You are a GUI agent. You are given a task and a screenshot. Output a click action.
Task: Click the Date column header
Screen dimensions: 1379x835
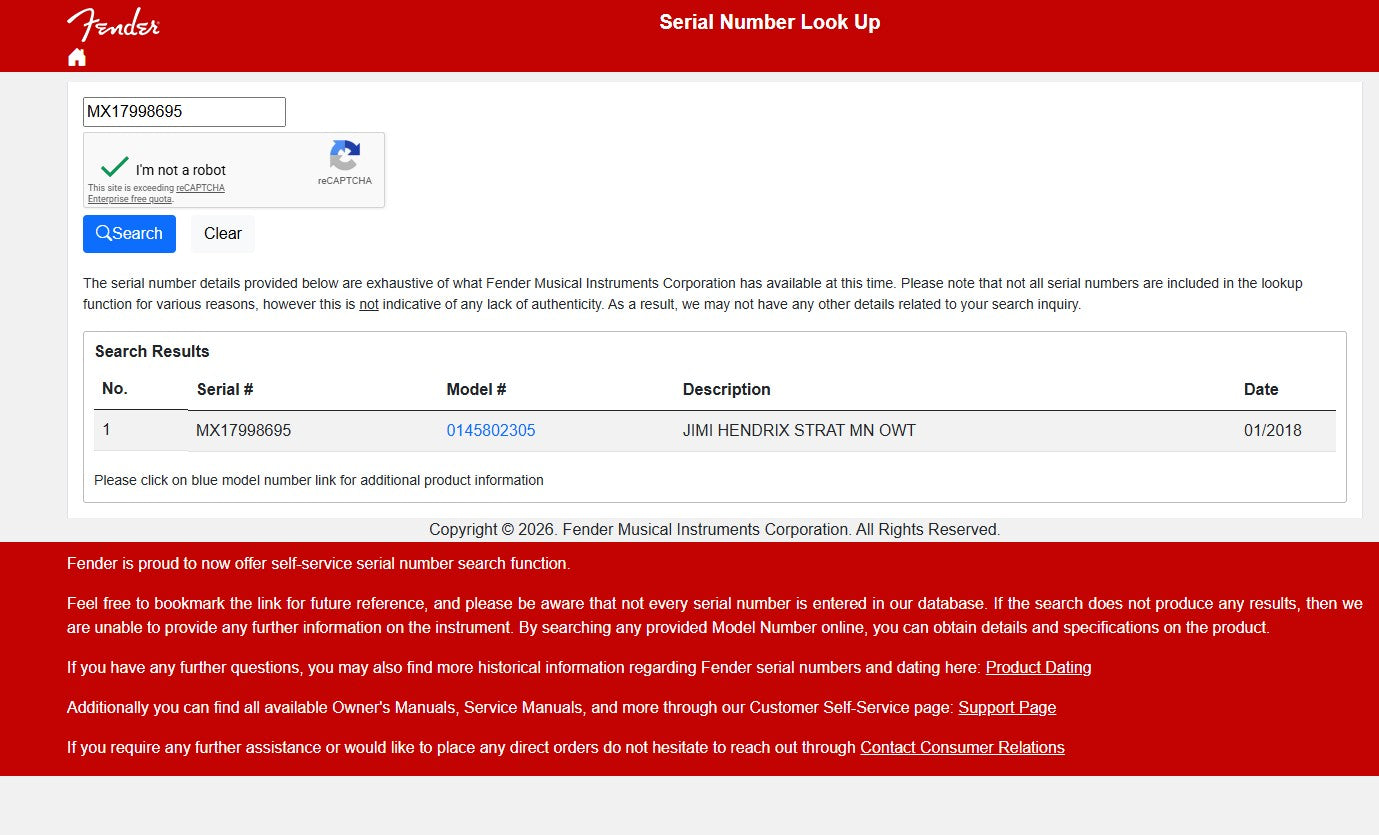click(x=1261, y=390)
